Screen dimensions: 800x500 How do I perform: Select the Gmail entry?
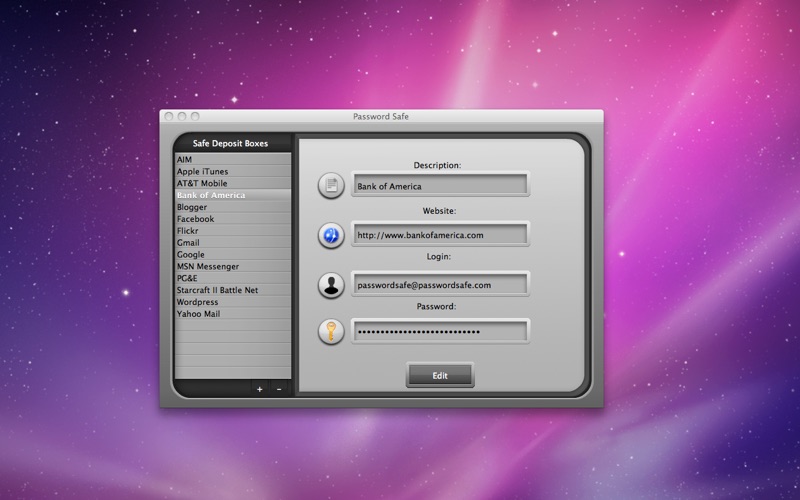232,243
